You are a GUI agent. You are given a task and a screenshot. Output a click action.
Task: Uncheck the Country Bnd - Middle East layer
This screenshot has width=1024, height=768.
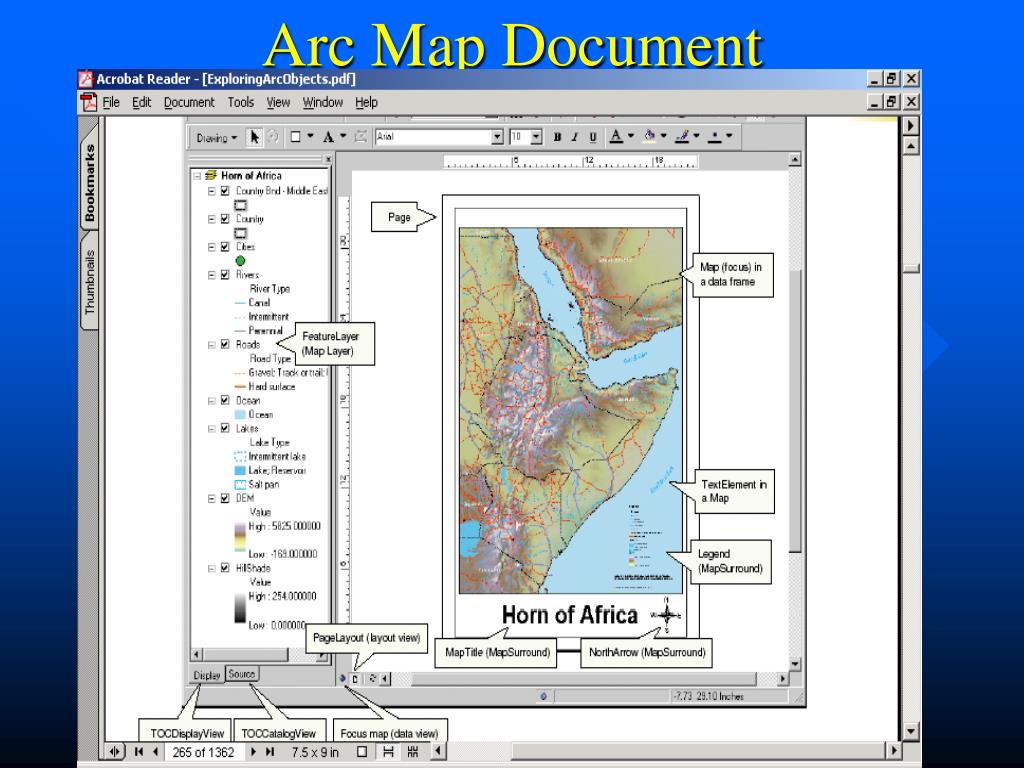225,191
